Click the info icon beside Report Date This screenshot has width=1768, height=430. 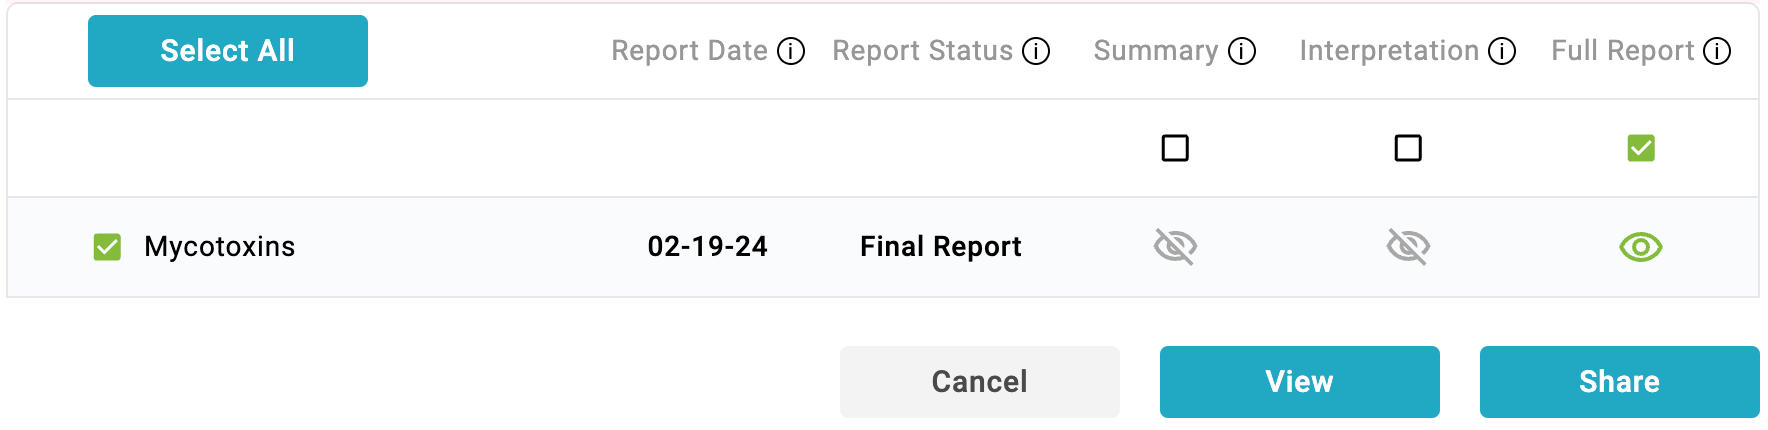(791, 51)
